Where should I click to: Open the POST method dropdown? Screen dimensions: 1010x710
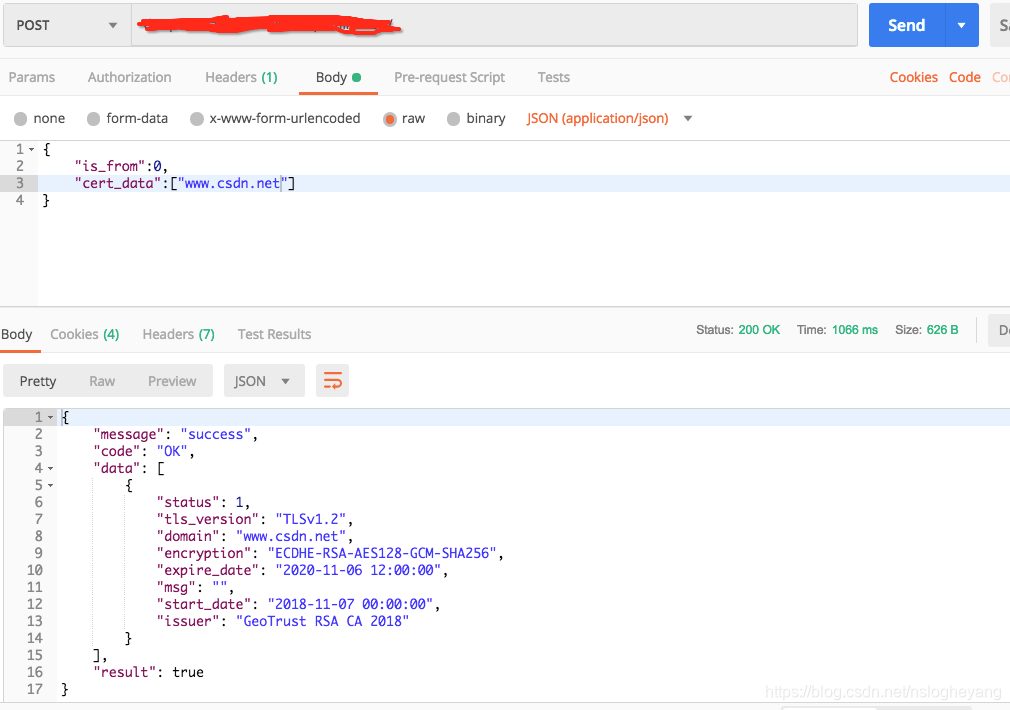67,25
